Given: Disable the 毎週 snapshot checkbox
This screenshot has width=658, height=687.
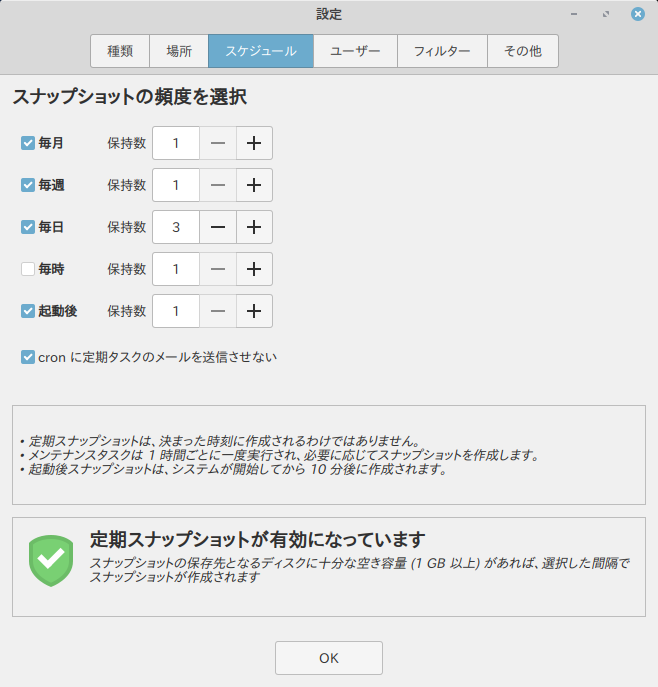Looking at the screenshot, I should (x=28, y=185).
